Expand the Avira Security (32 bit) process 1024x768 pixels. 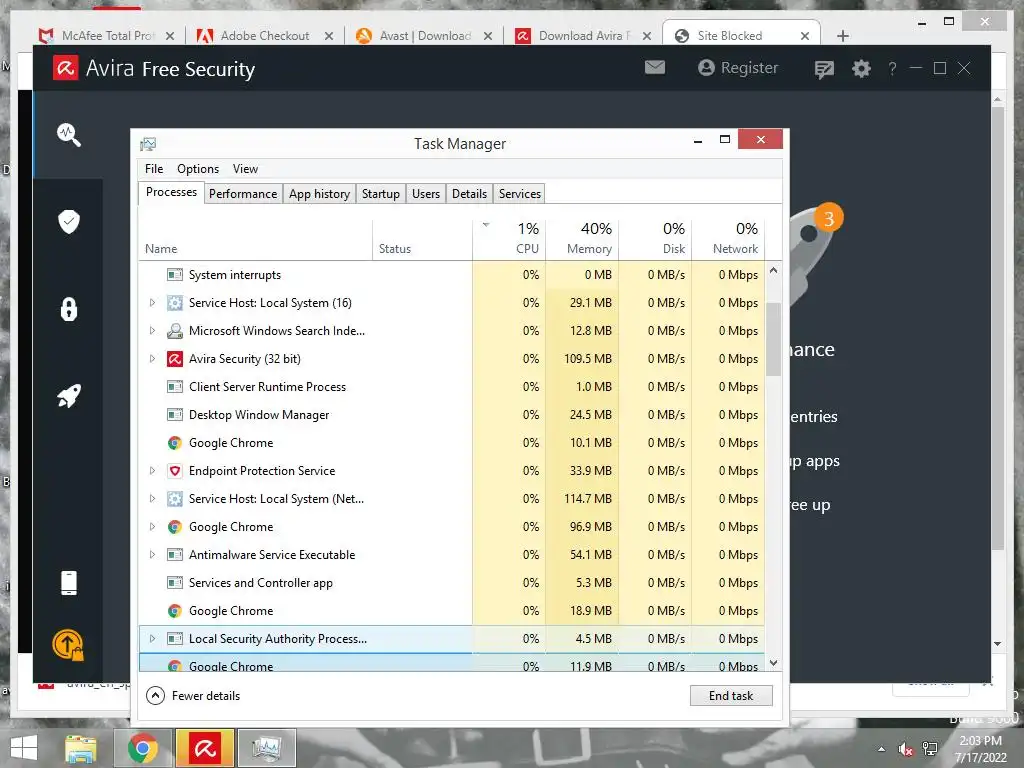click(152, 359)
